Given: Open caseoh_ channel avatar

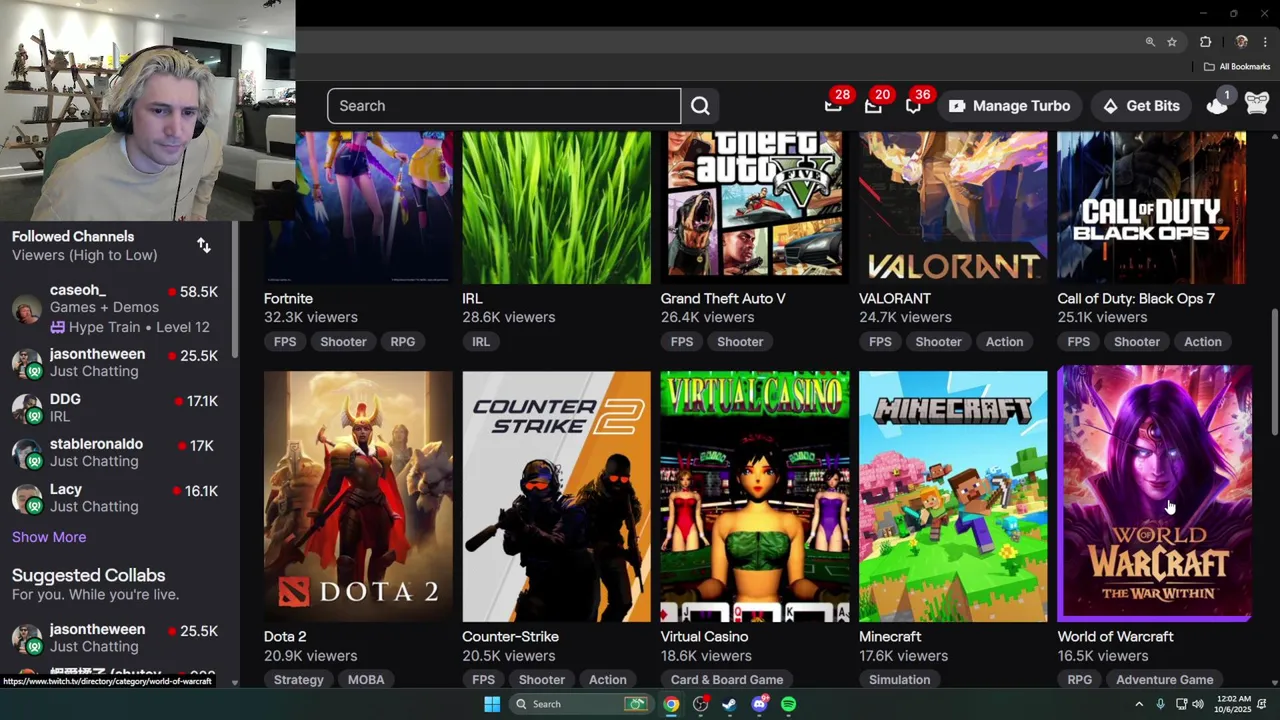Looking at the screenshot, I should coord(27,308).
